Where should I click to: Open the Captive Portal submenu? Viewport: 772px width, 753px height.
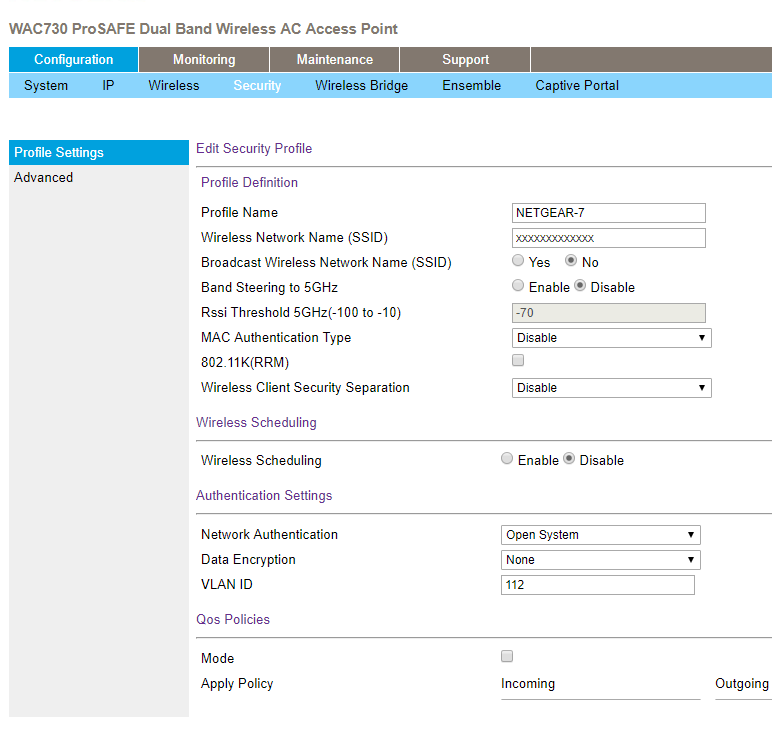click(577, 86)
